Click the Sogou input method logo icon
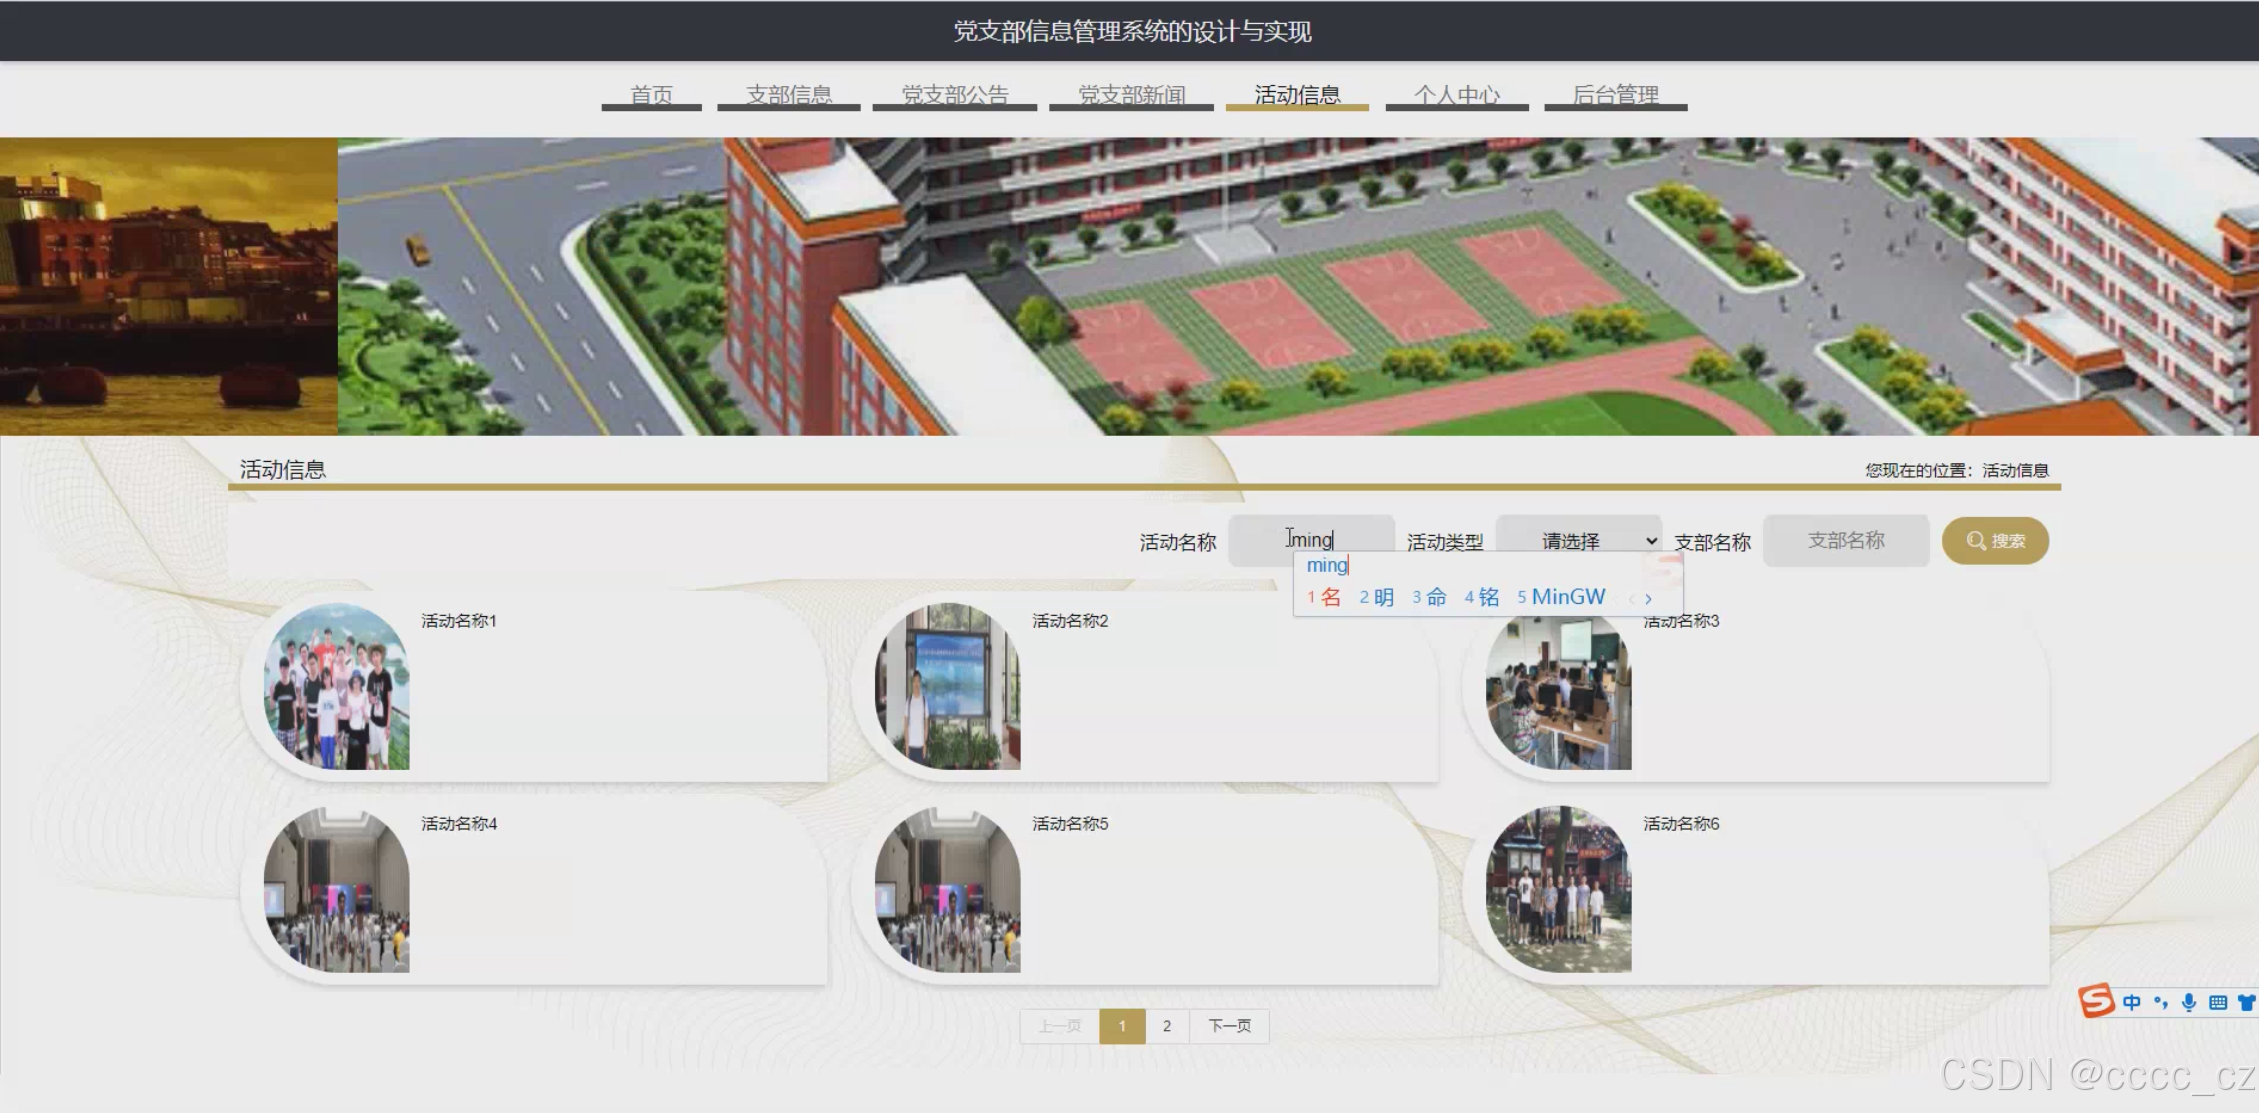 point(2097,1000)
